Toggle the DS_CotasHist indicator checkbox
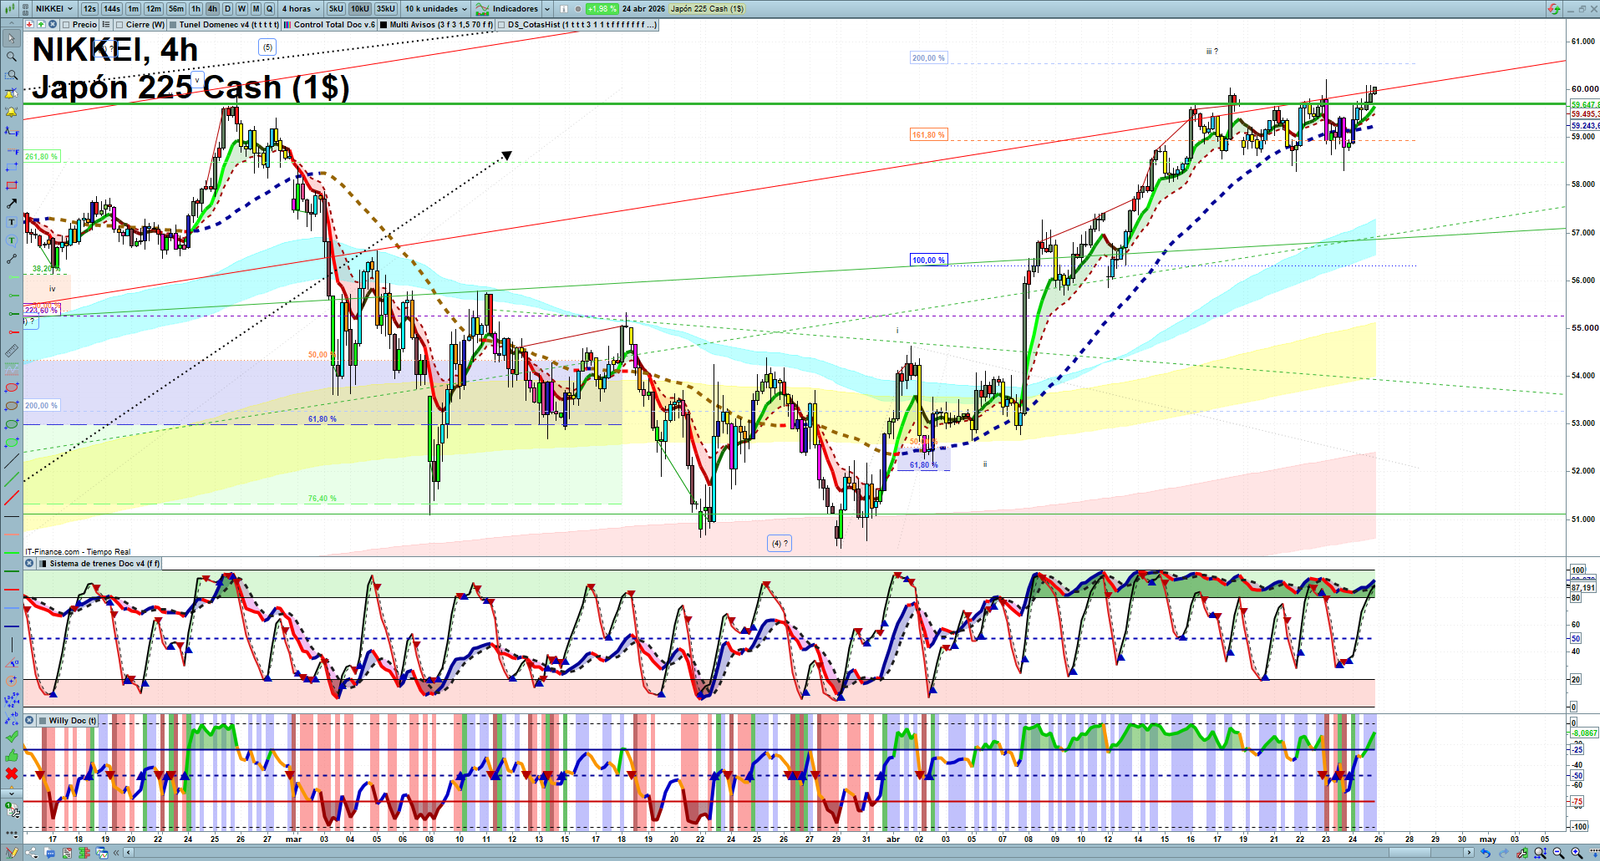Viewport: 1600px width, 861px height. [x=501, y=24]
